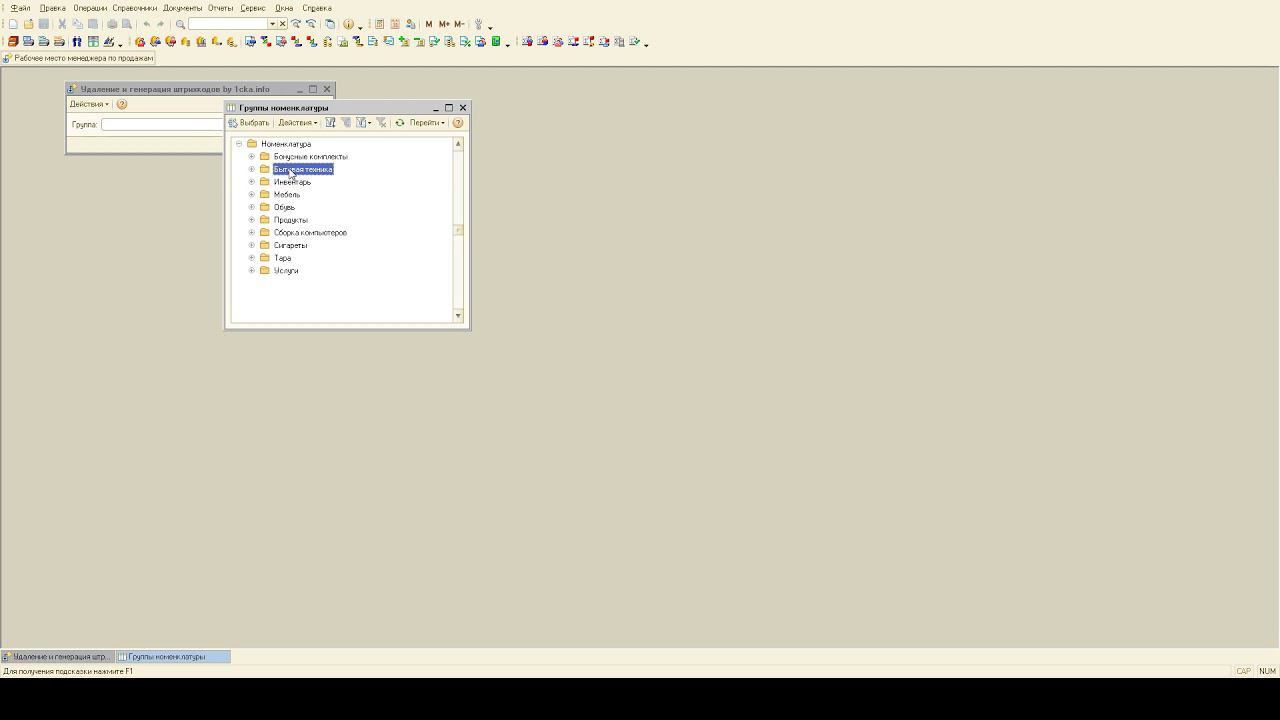
Task: Click the Redo arrow icon
Action: [160, 24]
